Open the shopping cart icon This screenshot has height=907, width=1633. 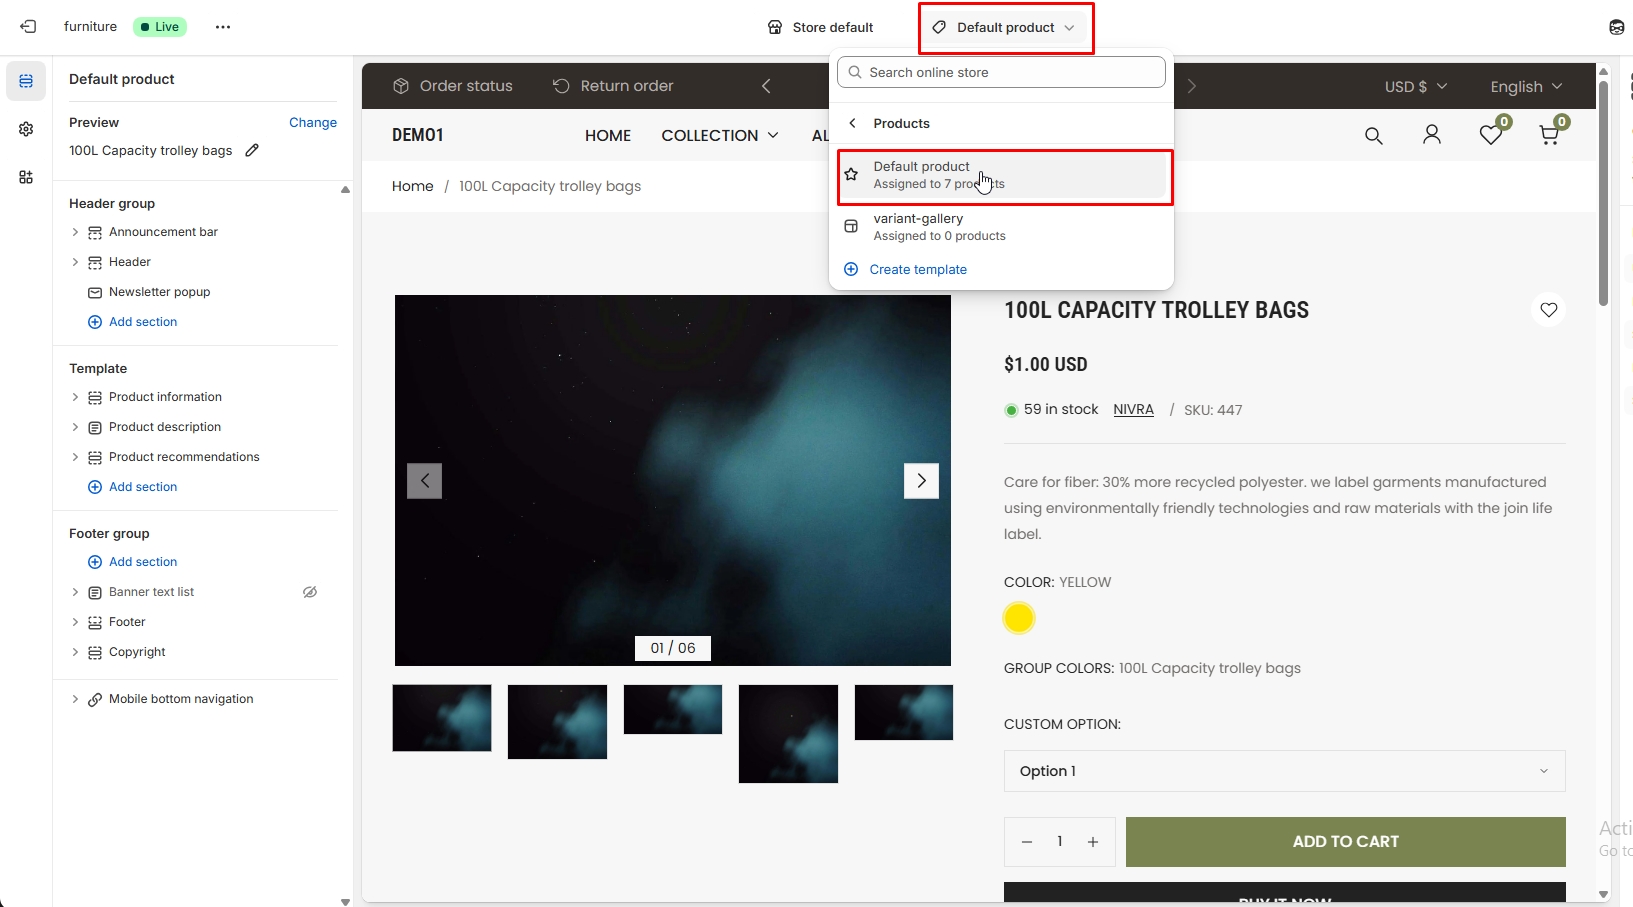1549,135
